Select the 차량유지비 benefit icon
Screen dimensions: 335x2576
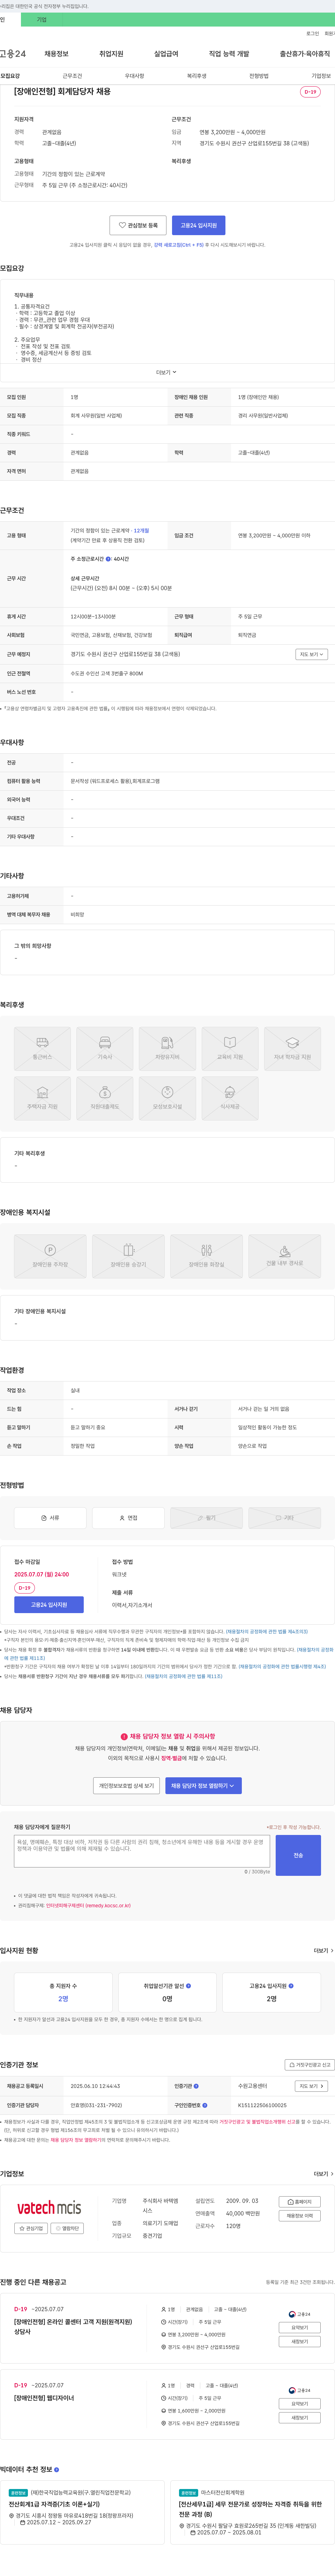pyautogui.click(x=167, y=1048)
